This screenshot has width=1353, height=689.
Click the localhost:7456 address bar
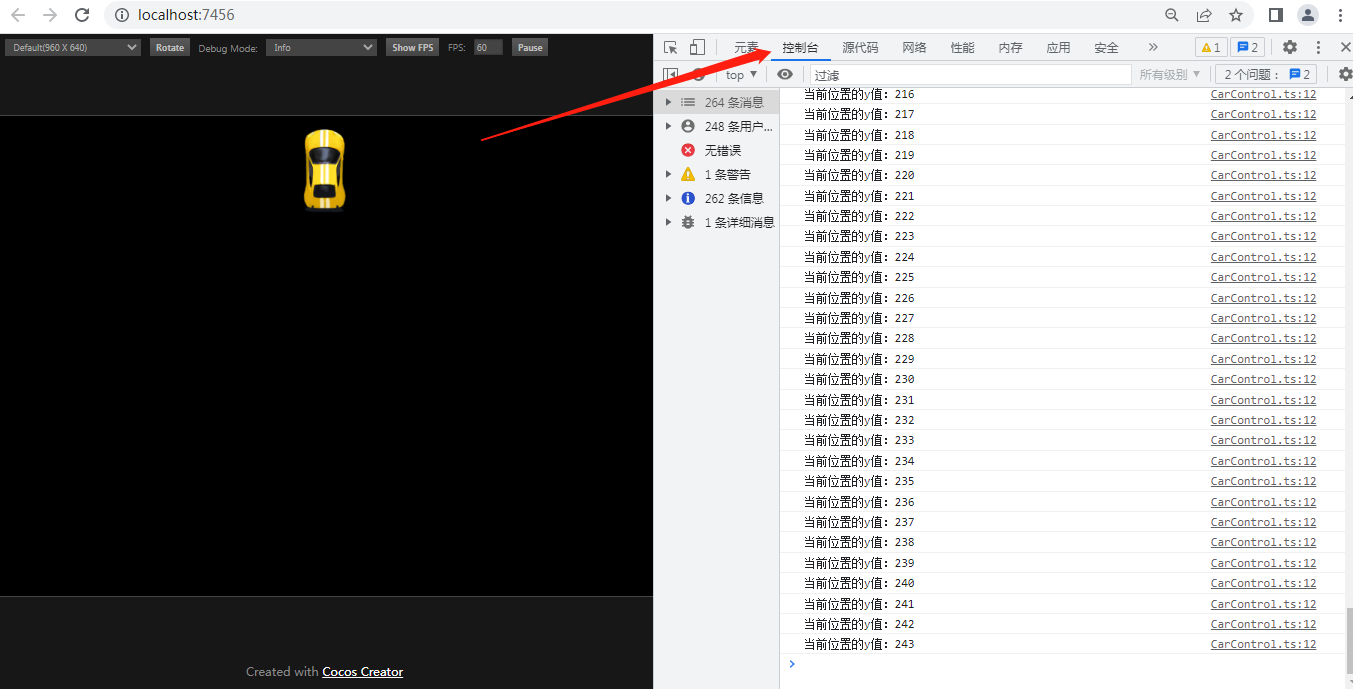click(630, 15)
